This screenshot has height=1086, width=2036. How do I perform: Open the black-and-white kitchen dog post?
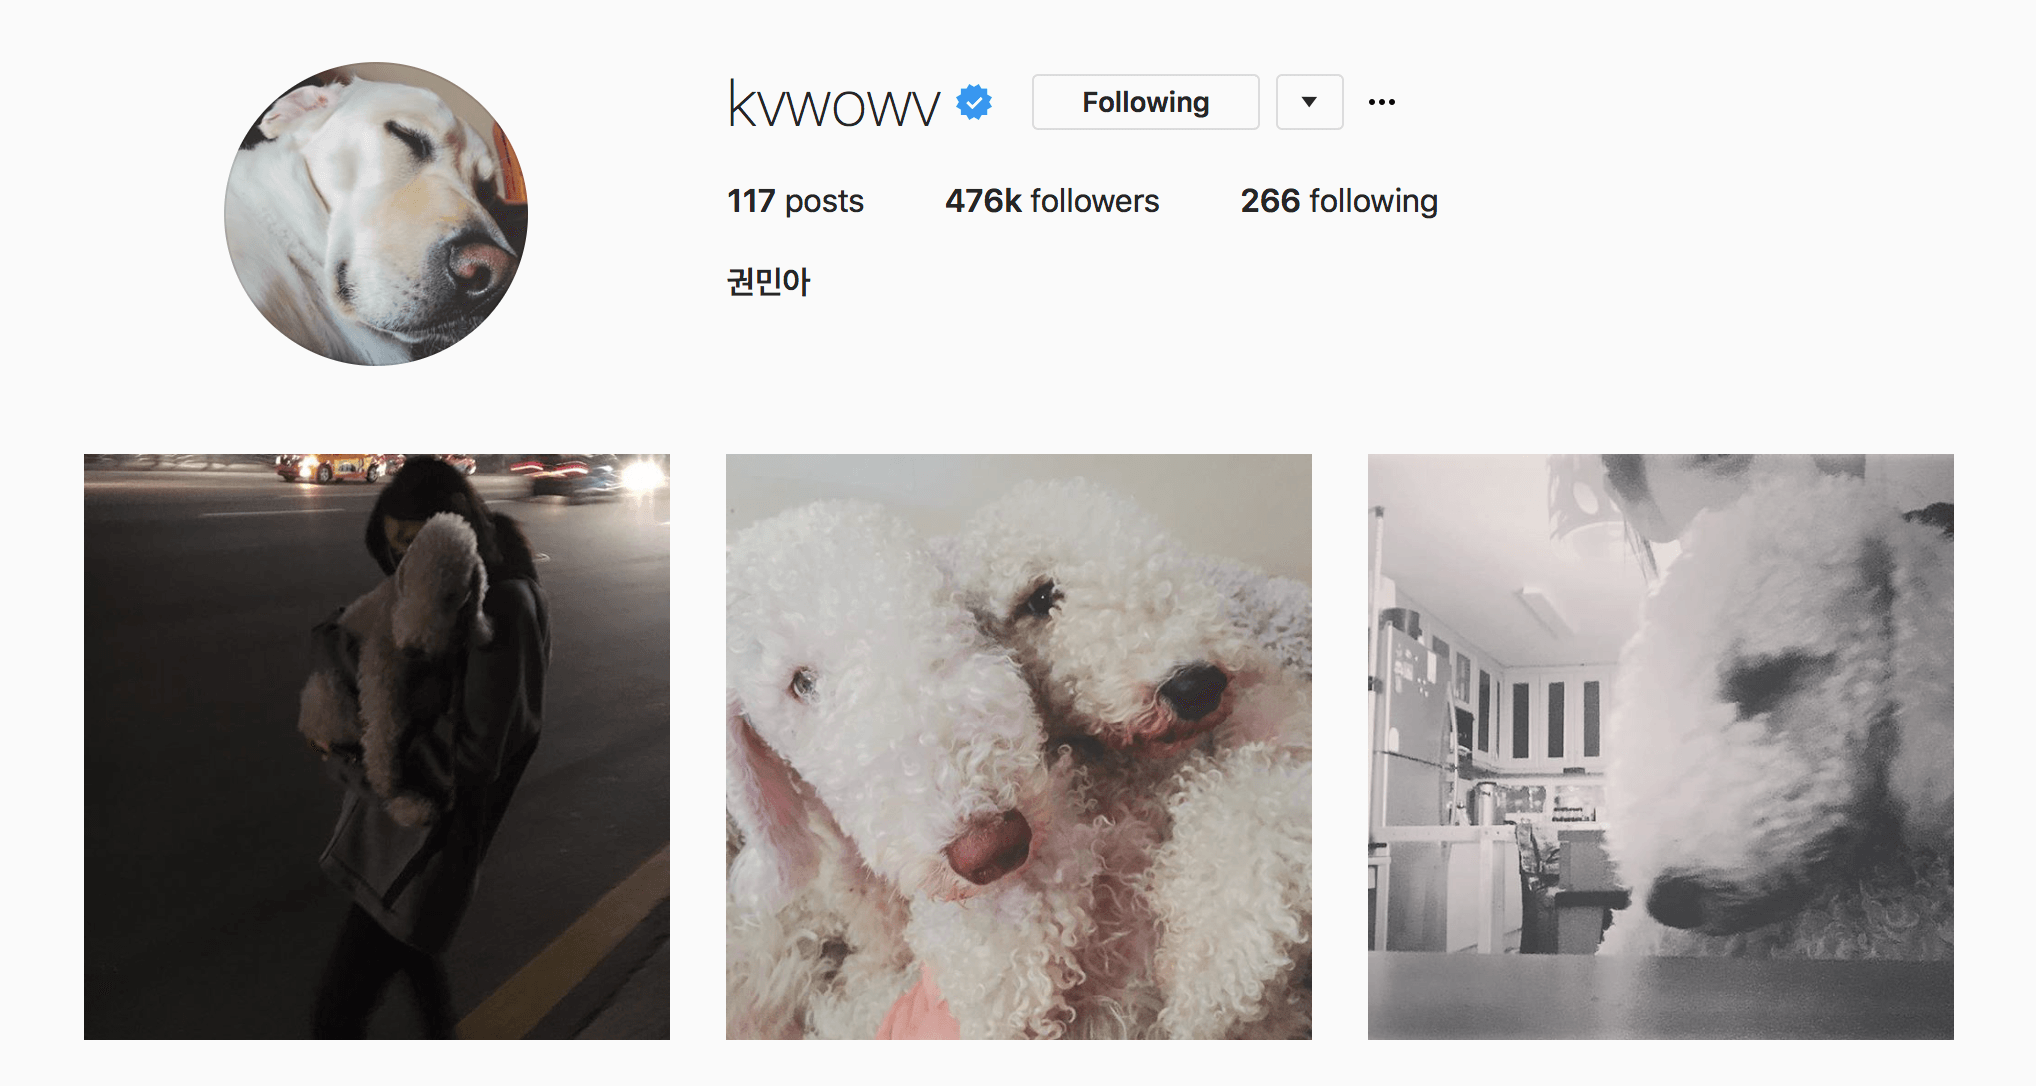pyautogui.click(x=1661, y=747)
